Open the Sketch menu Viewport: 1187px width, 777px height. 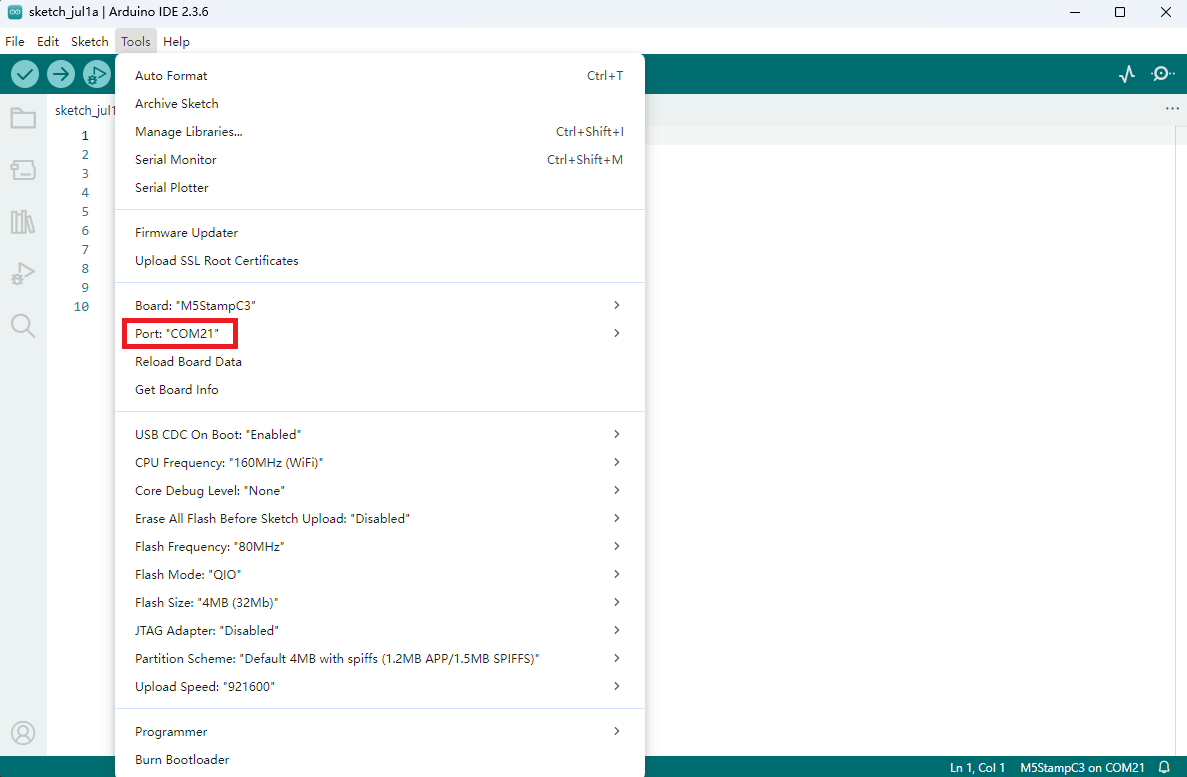[x=89, y=42]
